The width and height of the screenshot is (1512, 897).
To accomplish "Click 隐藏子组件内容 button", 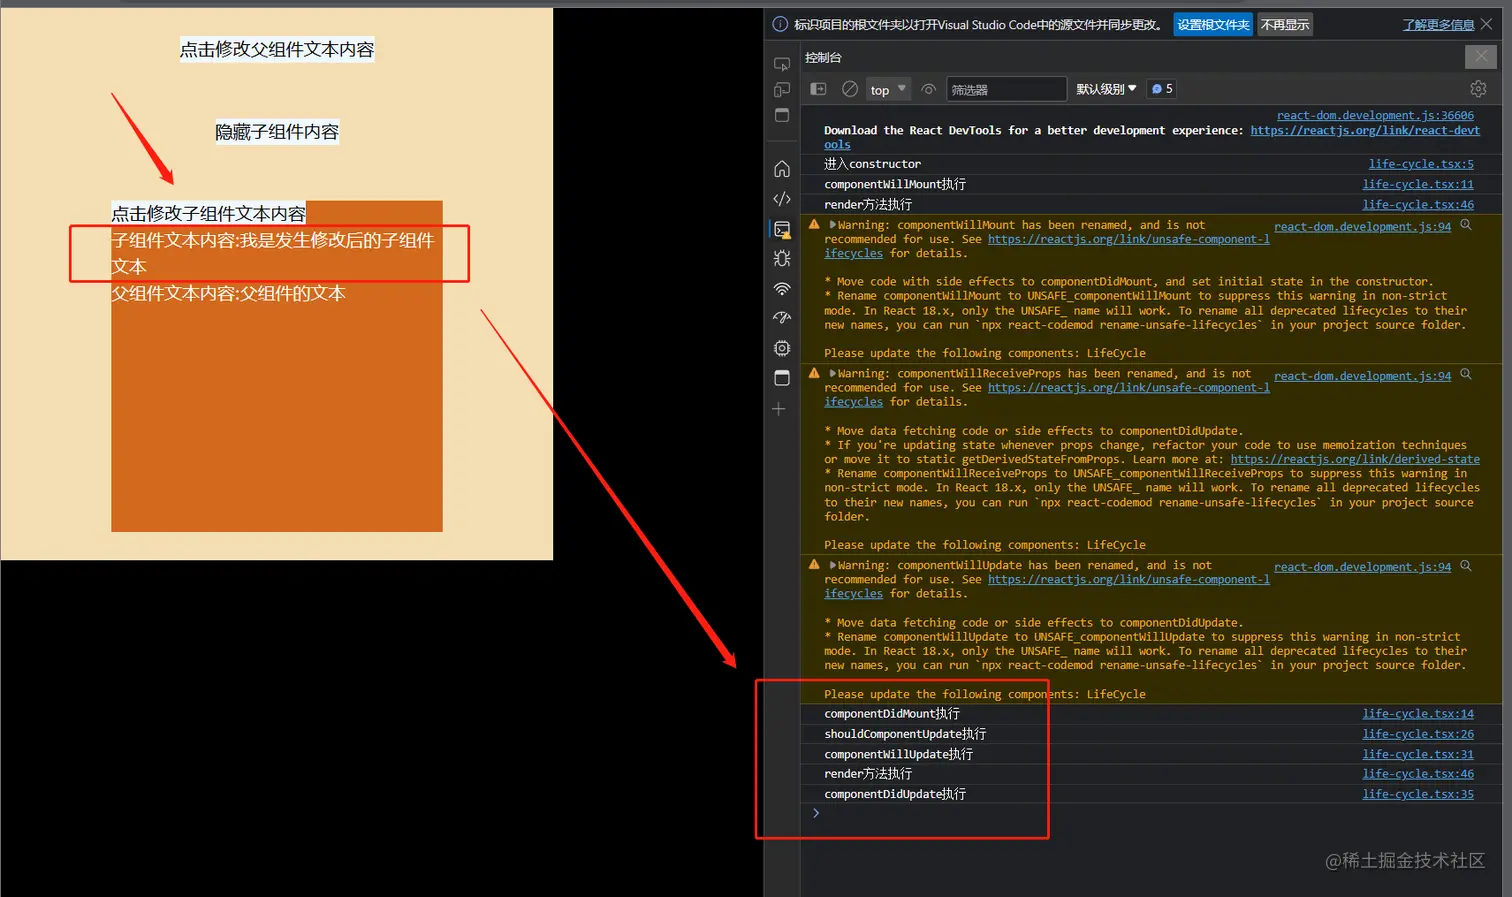I will point(277,132).
